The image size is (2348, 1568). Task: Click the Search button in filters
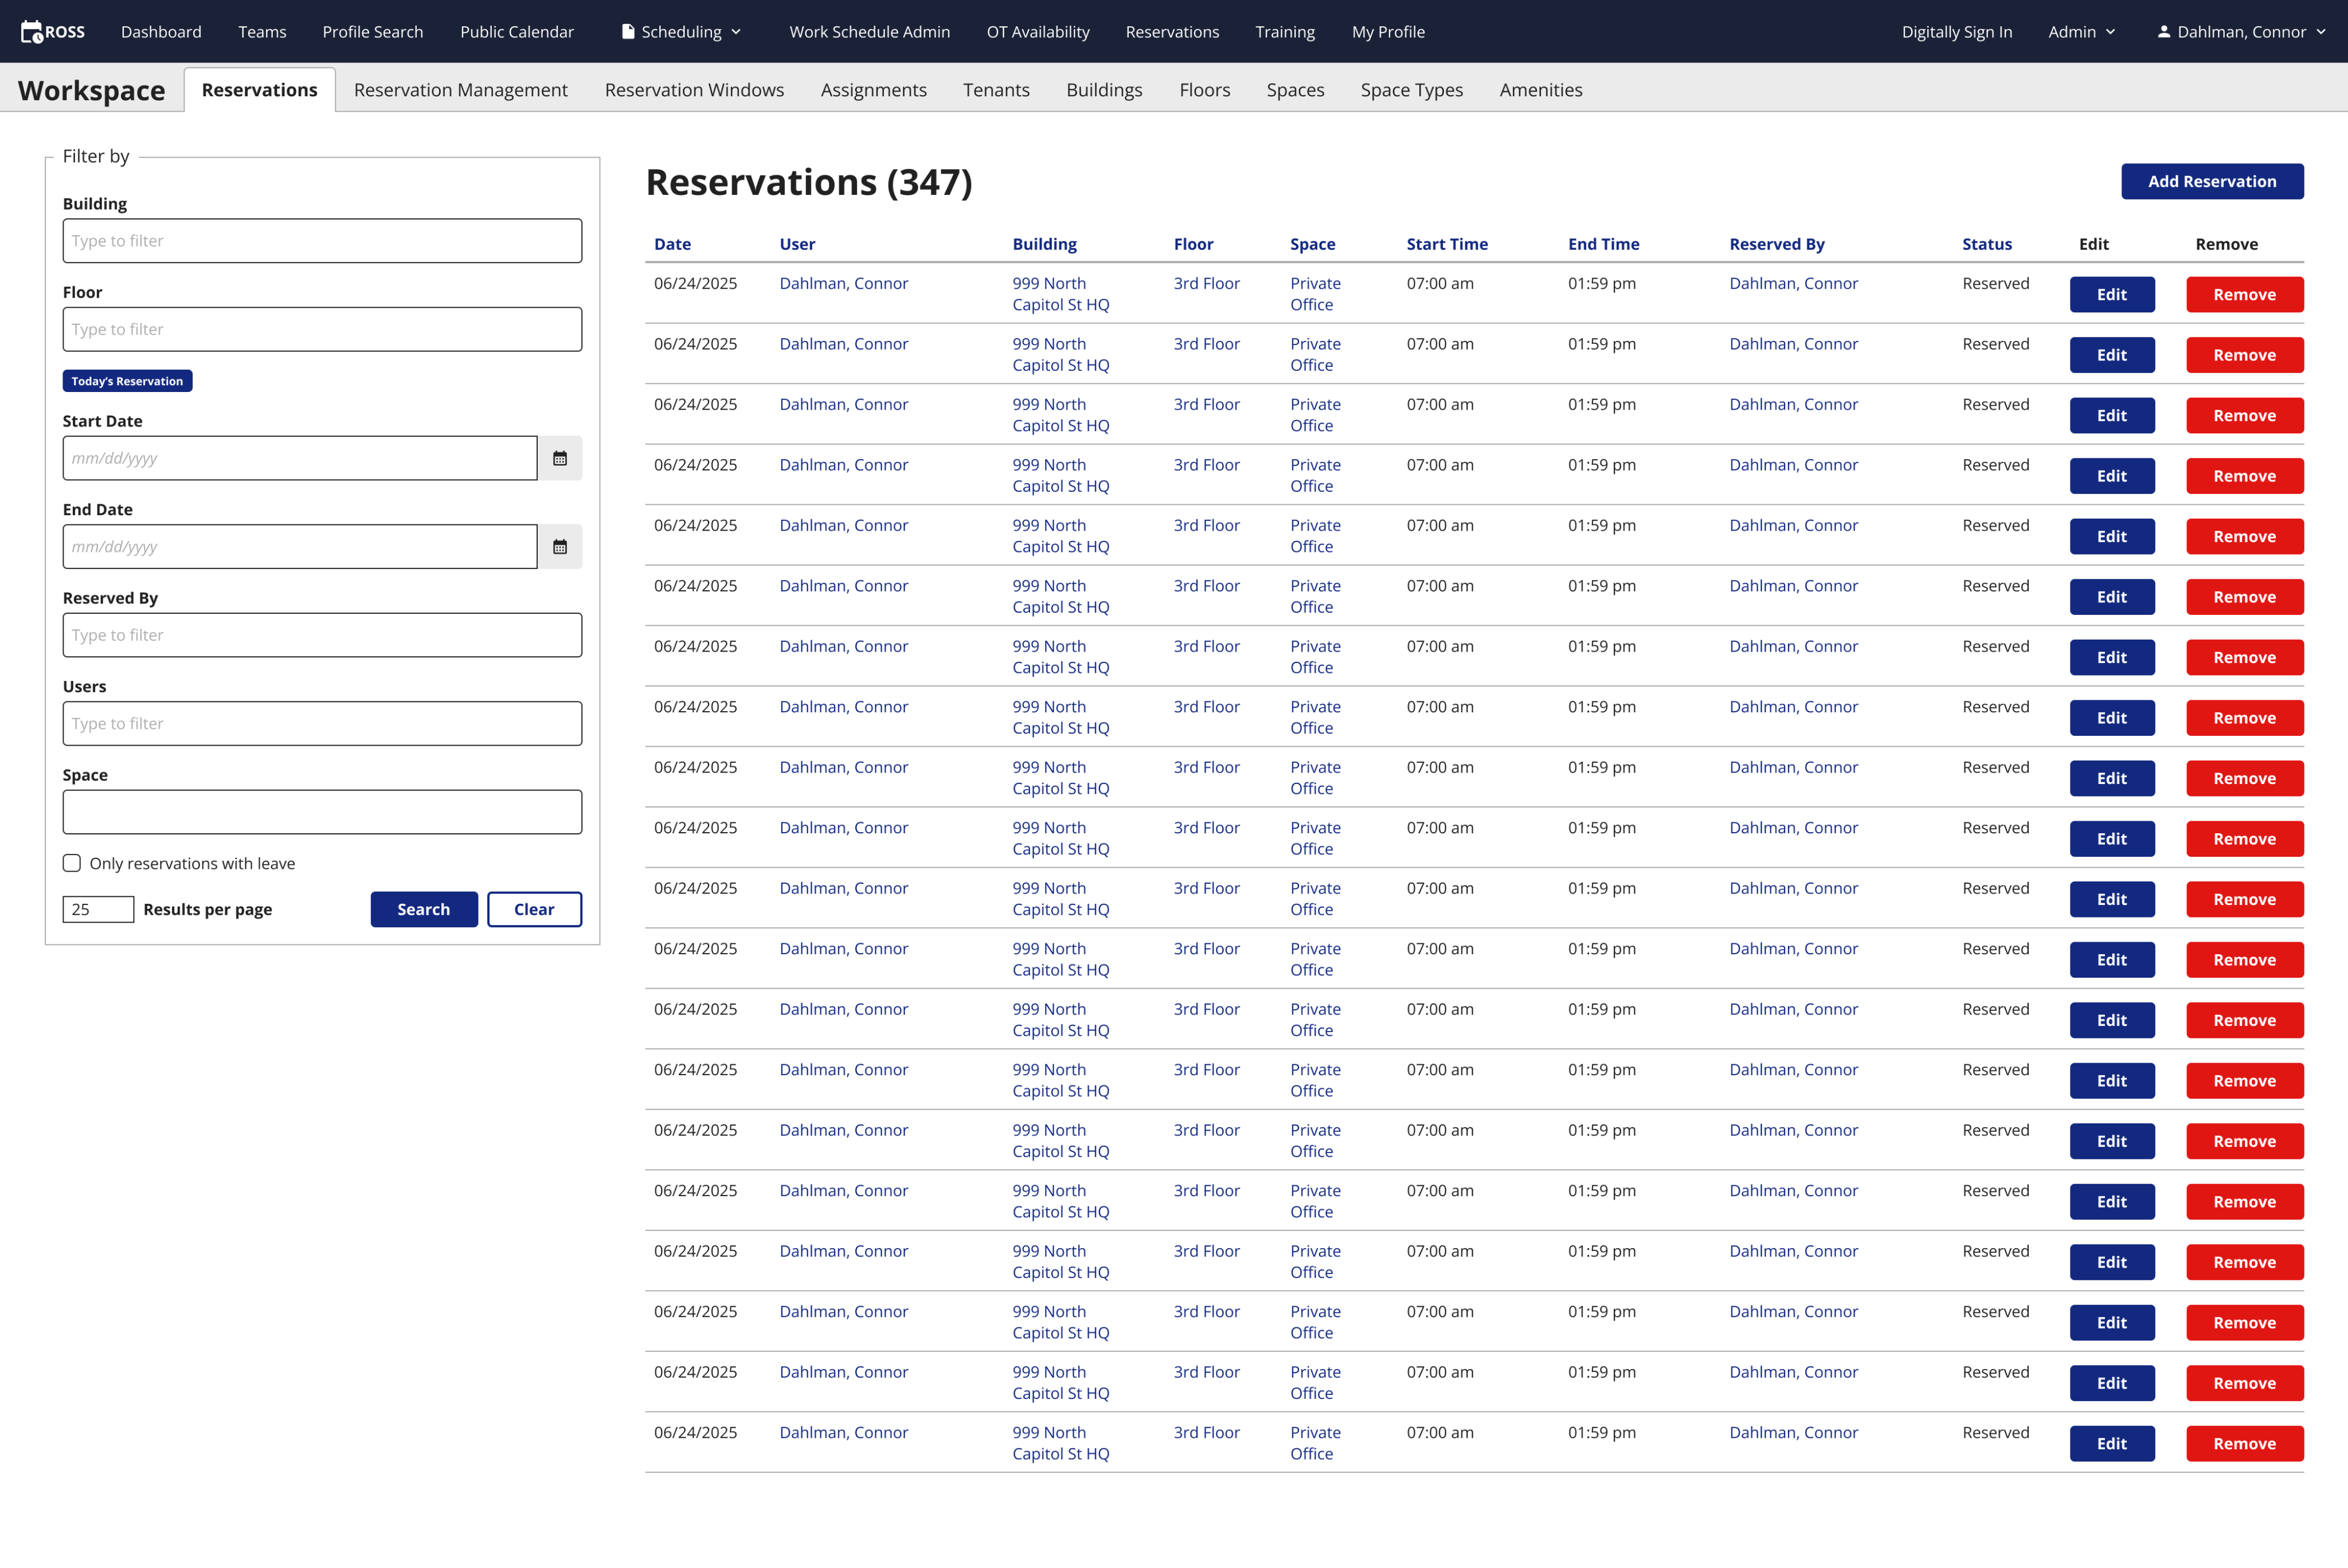[x=423, y=909]
